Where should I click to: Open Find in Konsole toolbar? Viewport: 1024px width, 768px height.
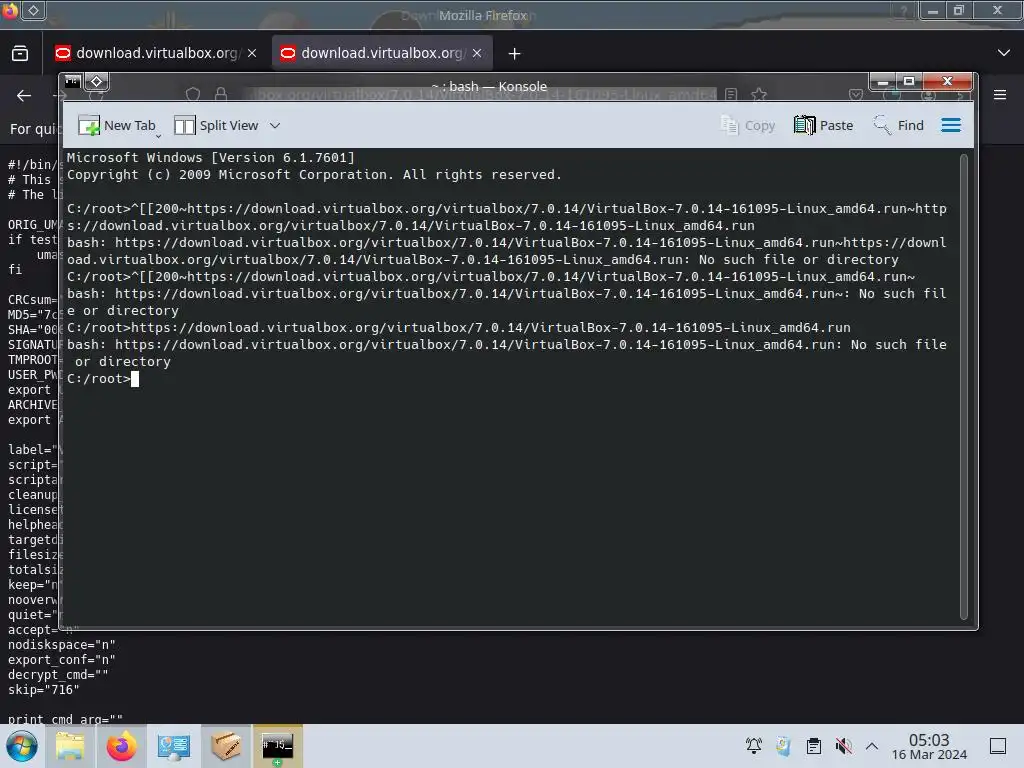pyautogui.click(x=899, y=125)
